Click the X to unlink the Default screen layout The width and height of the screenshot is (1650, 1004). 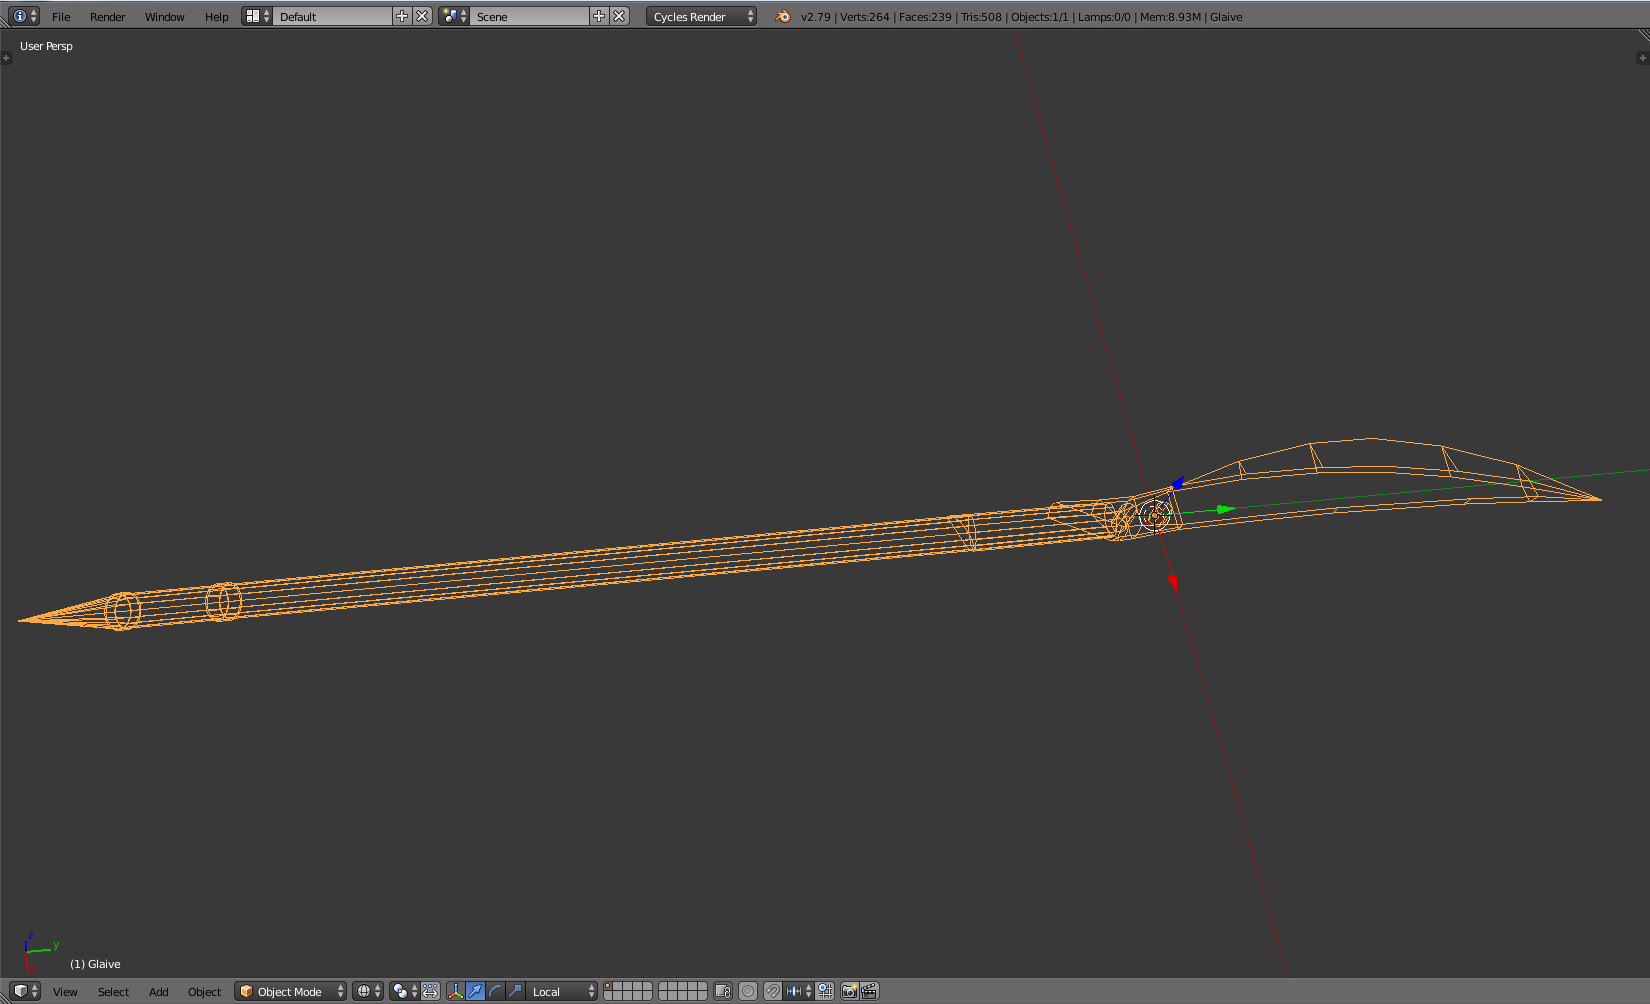point(422,16)
